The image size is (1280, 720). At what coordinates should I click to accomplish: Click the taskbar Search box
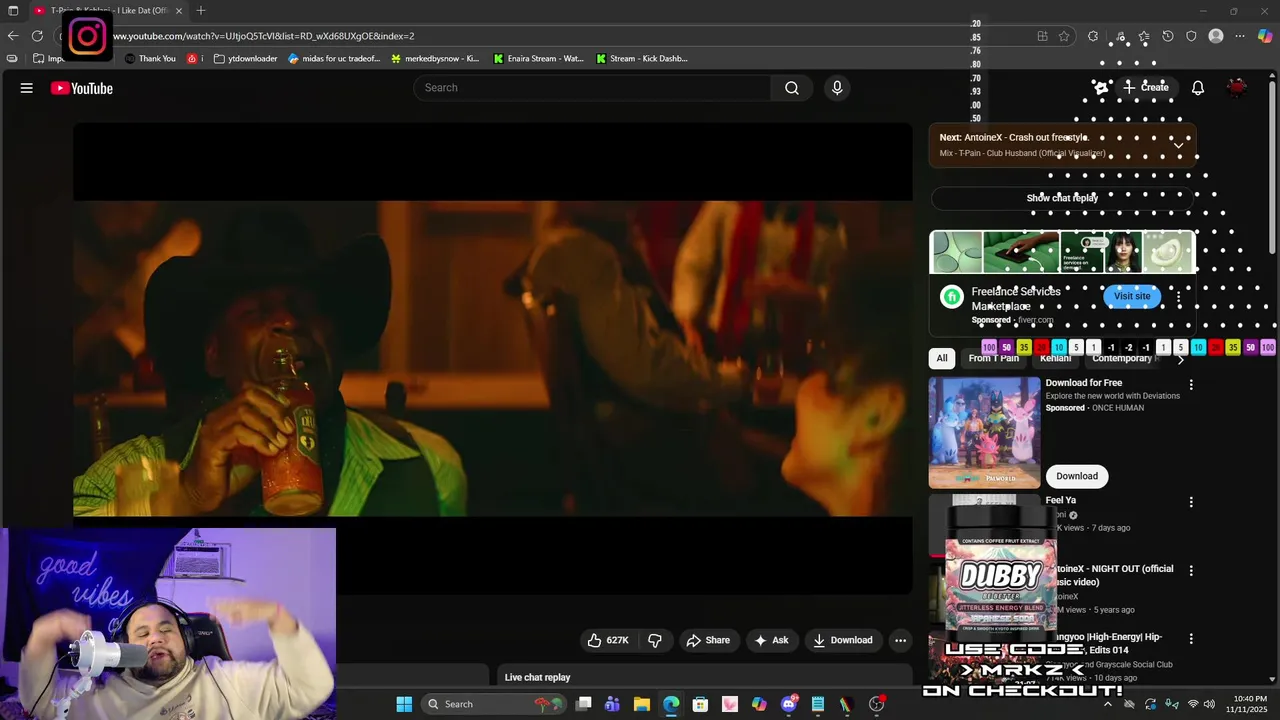(x=493, y=704)
